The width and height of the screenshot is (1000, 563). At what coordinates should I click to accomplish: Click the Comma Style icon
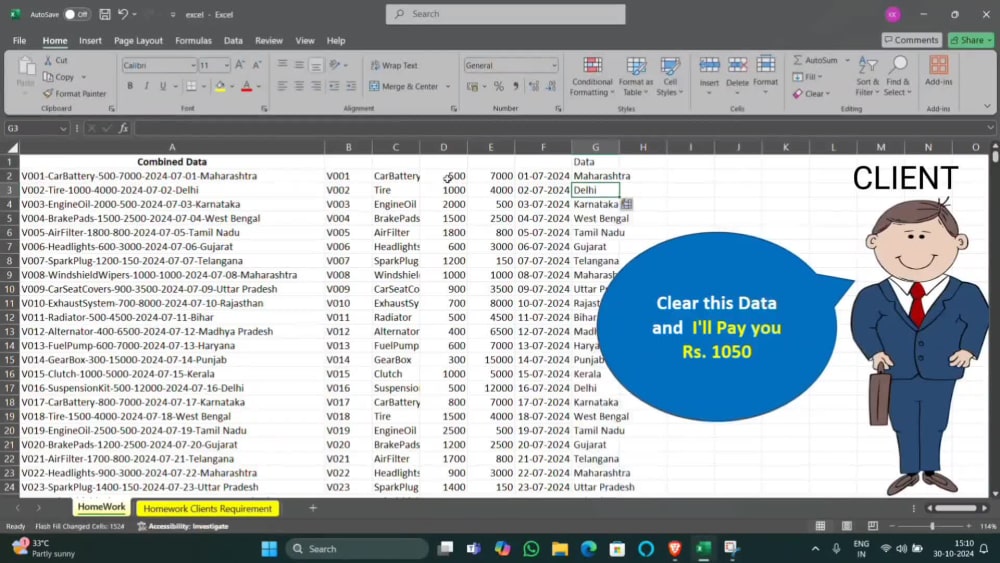(515, 86)
